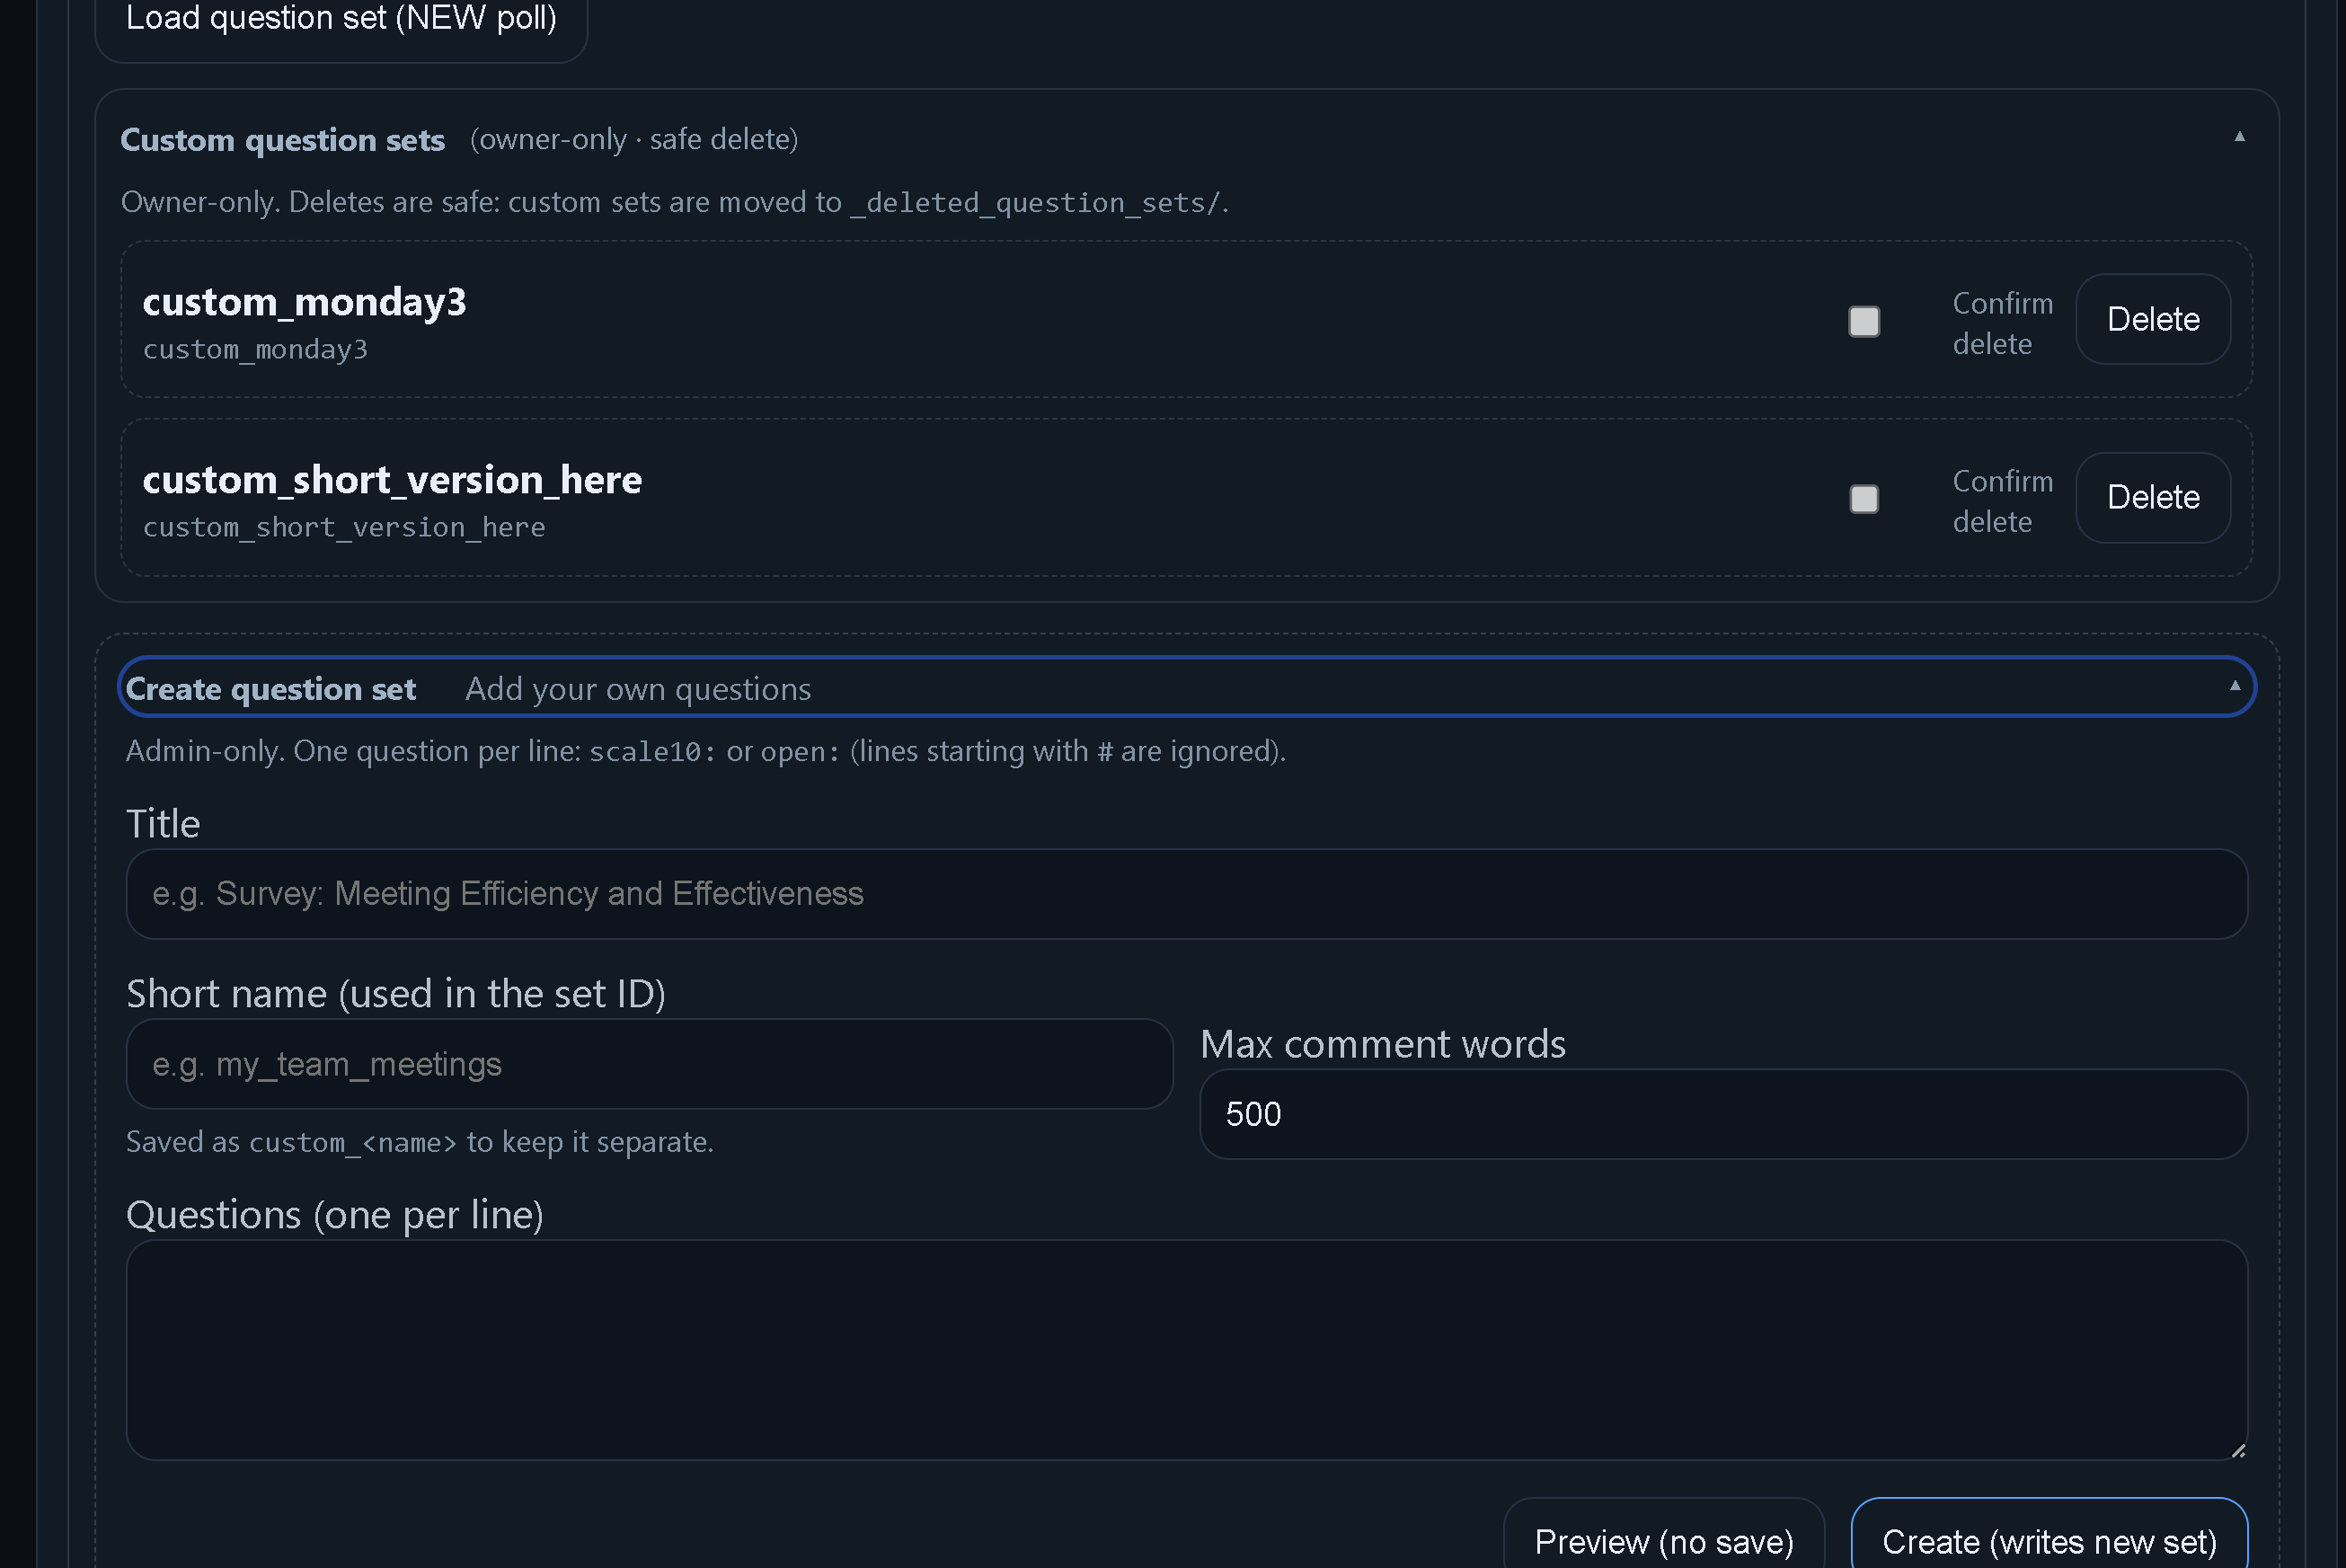Viewport: 2346px width, 1568px height.
Task: Click the Custom question sets heading
Action: pyautogui.click(x=282, y=140)
